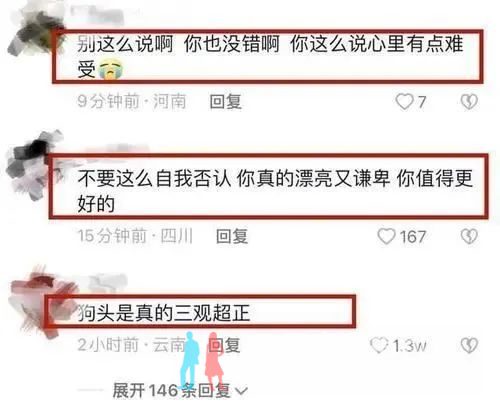This screenshot has width=500, height=414.
Task: Dislike the Henan comment via broken heart
Action: pyautogui.click(x=469, y=102)
